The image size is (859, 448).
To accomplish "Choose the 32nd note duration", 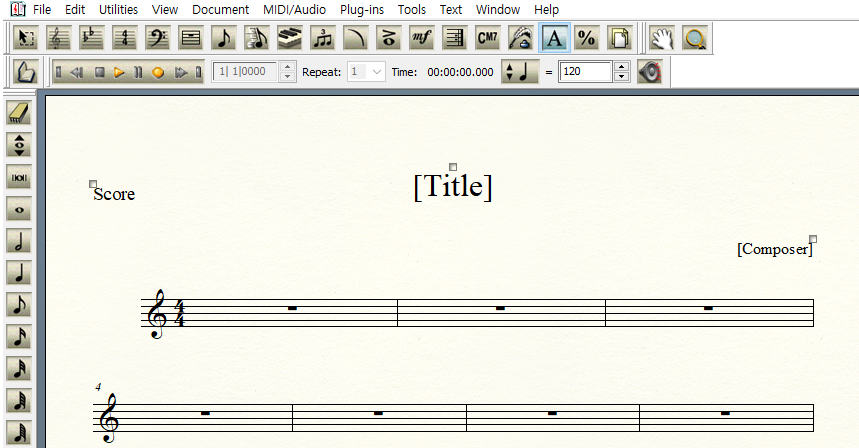I will (x=19, y=370).
